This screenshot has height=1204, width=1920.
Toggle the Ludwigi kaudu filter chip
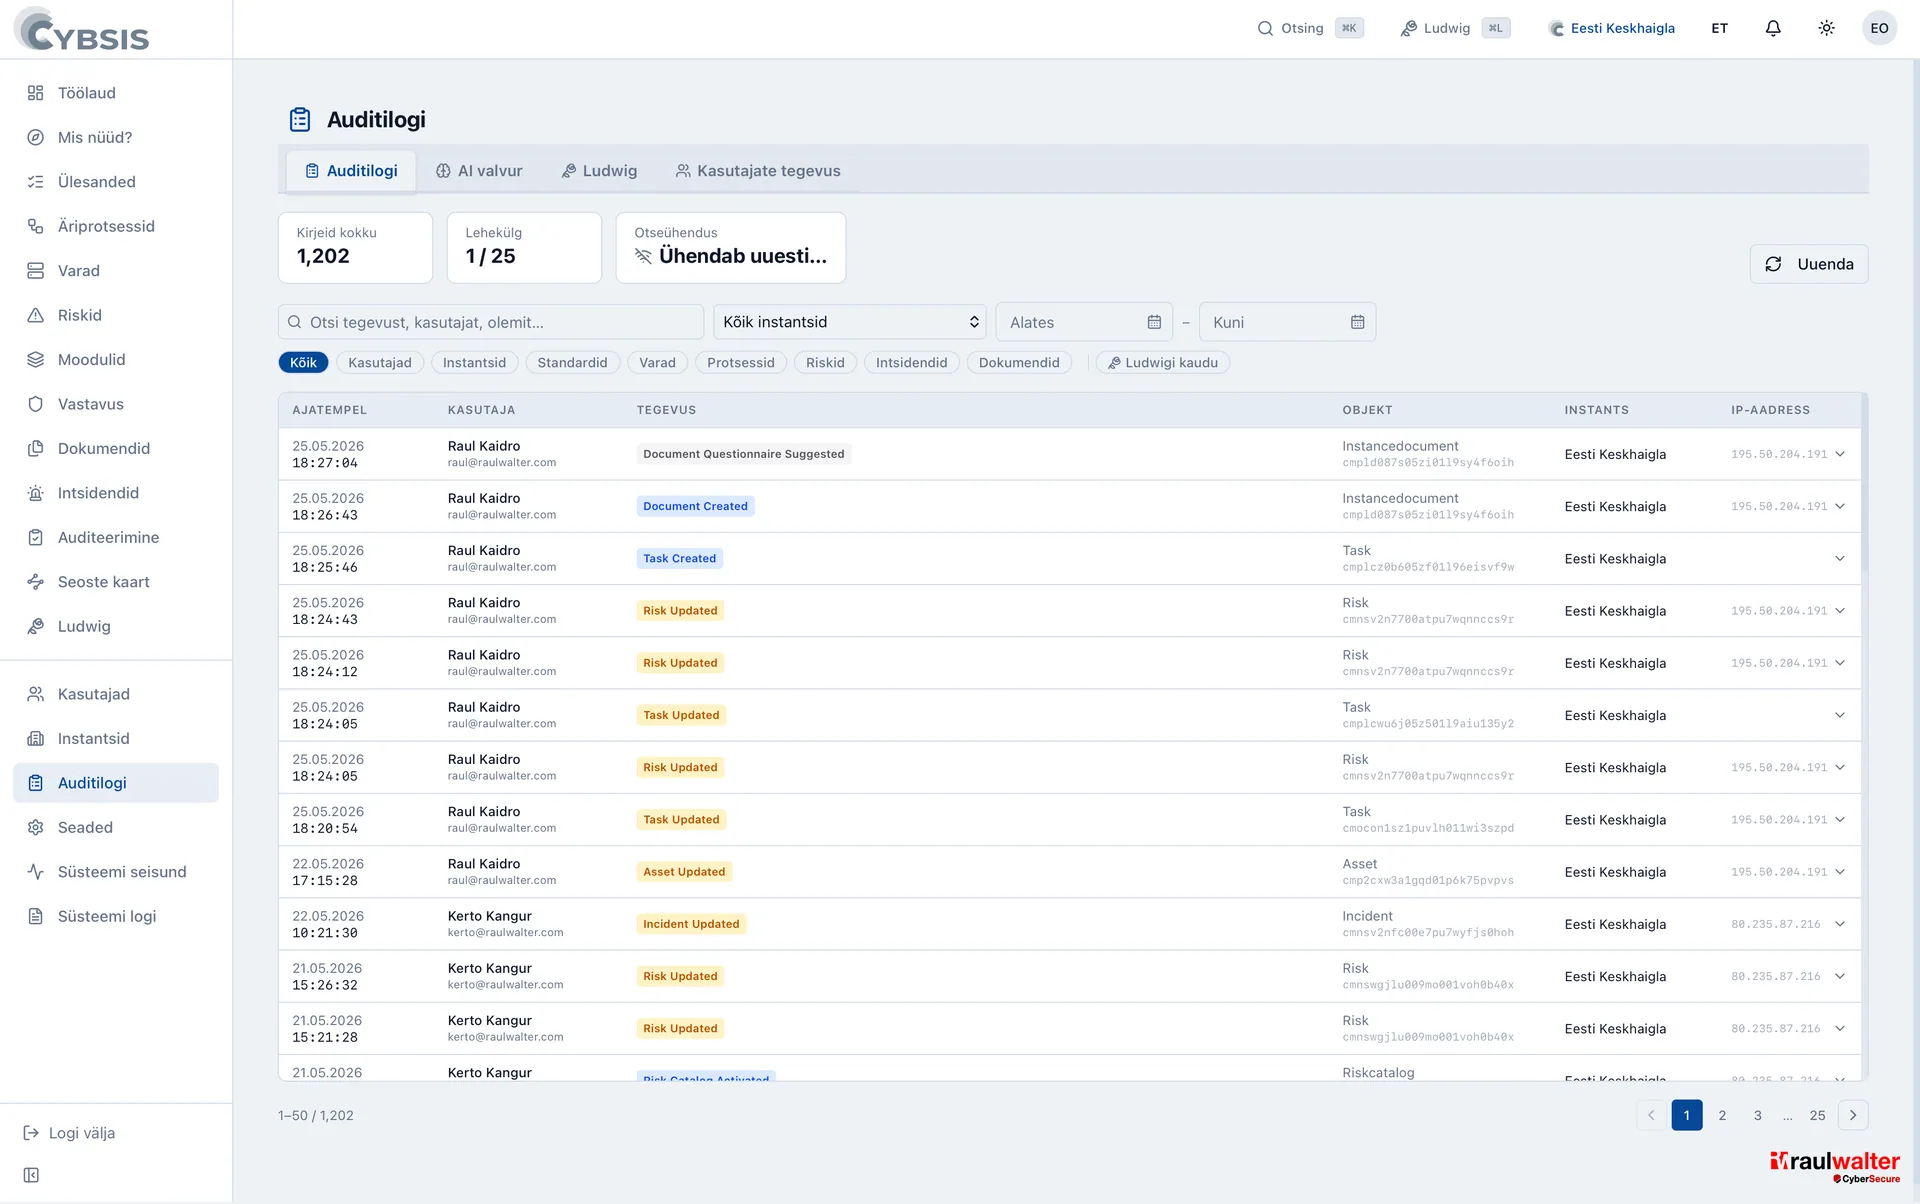[1163, 363]
